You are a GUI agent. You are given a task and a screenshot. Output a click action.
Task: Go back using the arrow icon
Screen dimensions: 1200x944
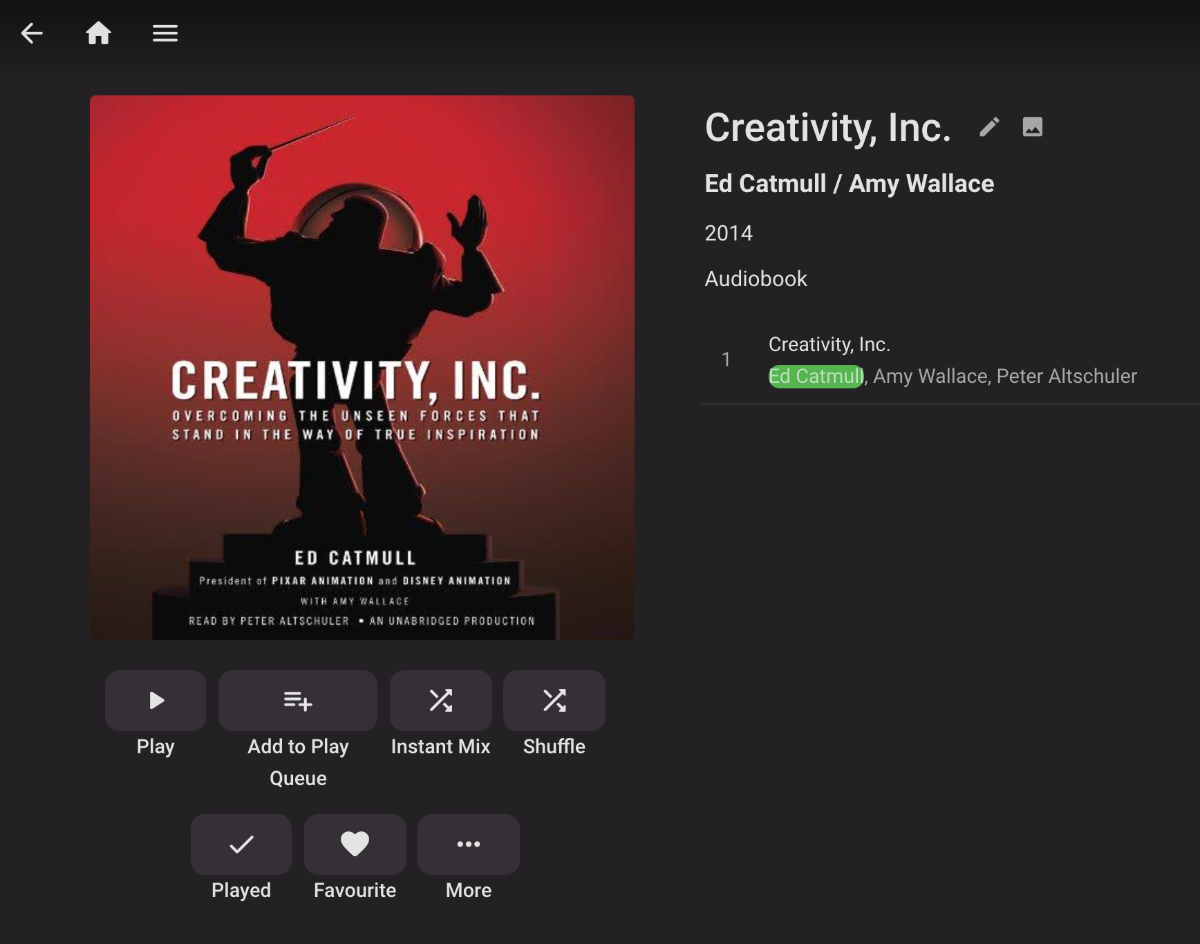click(32, 33)
